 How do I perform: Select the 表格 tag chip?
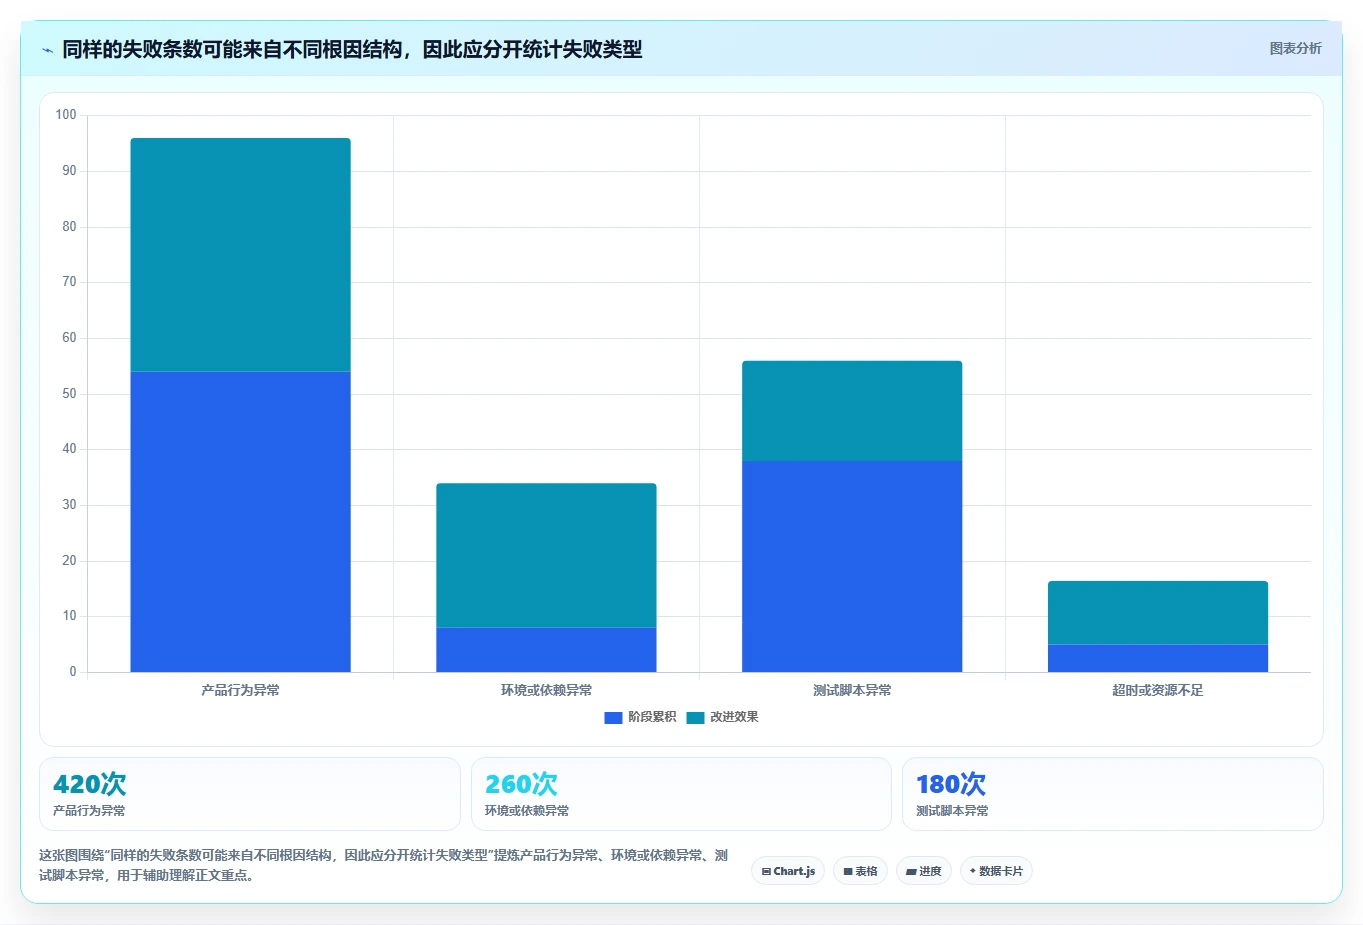pyautogui.click(x=860, y=871)
